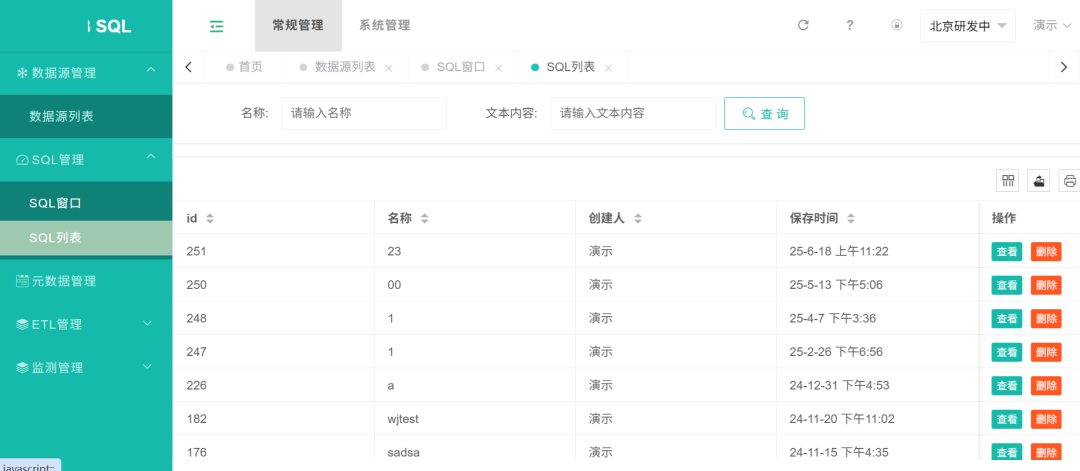
Task: Click the export icon above table
Action: click(1039, 181)
